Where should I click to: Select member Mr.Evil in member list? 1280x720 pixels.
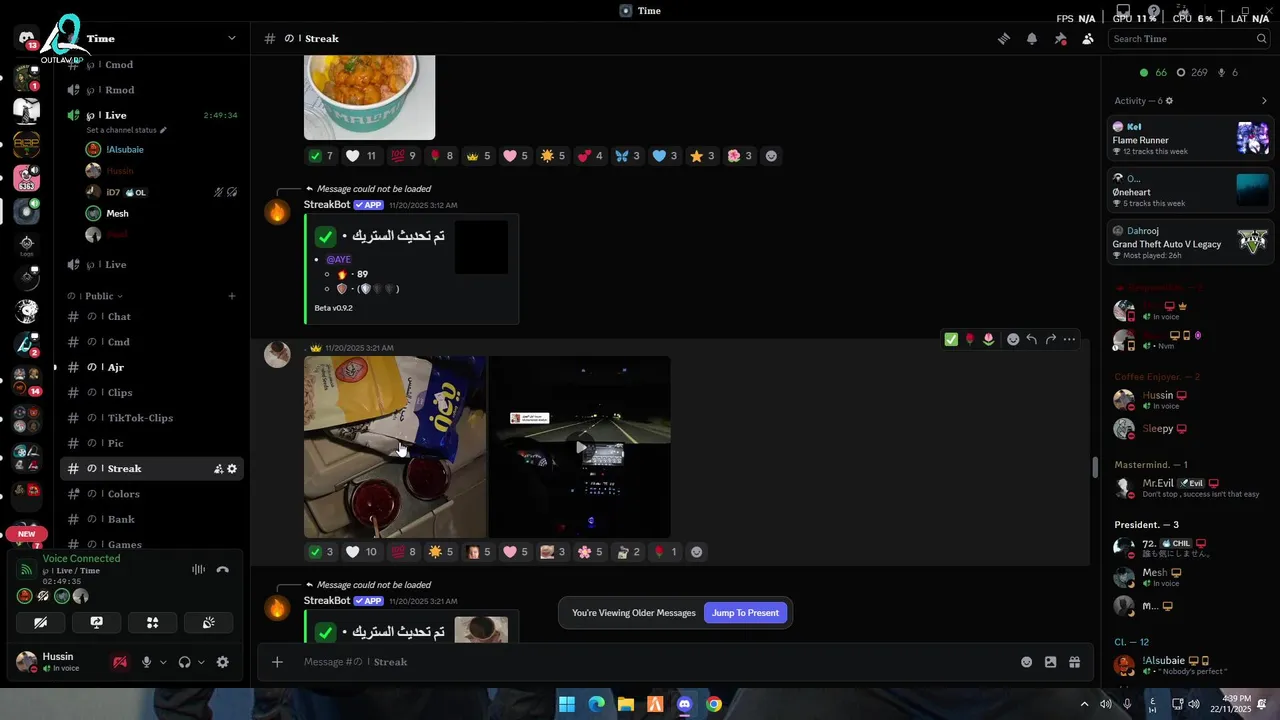tap(1190, 488)
